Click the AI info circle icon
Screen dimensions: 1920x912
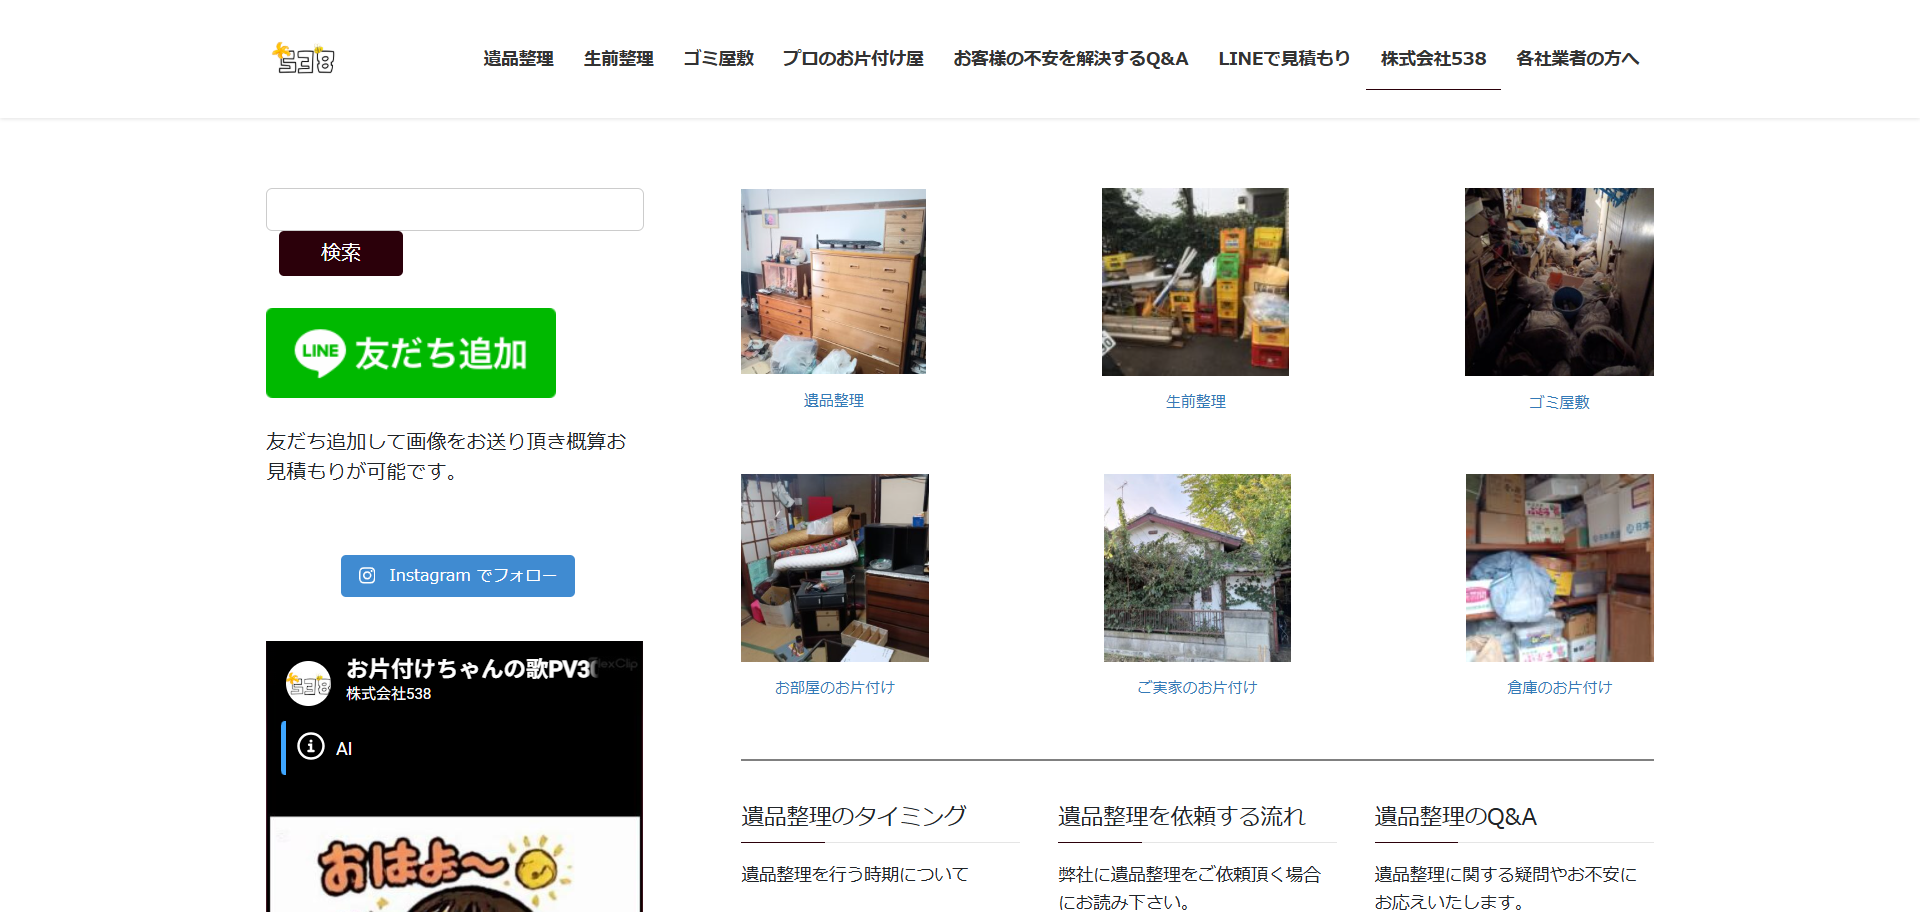tap(311, 747)
